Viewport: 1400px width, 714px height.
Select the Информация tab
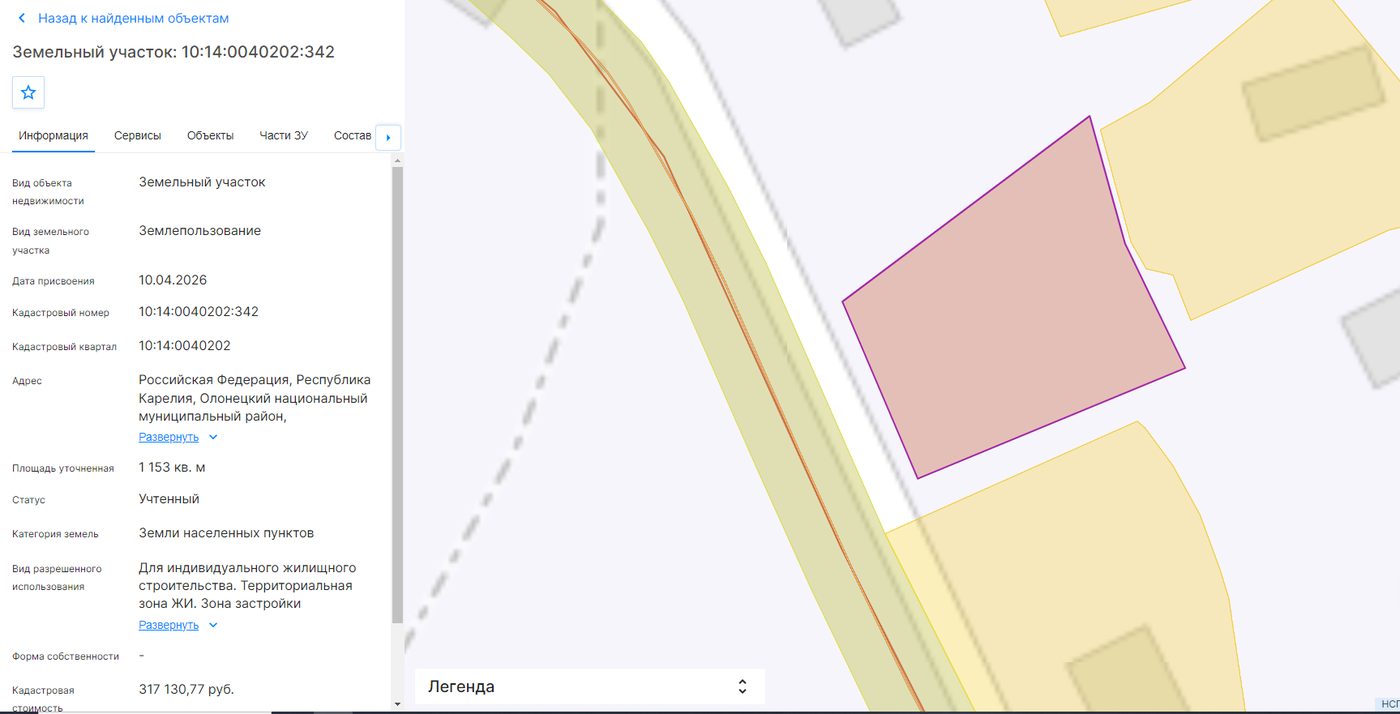click(x=53, y=136)
